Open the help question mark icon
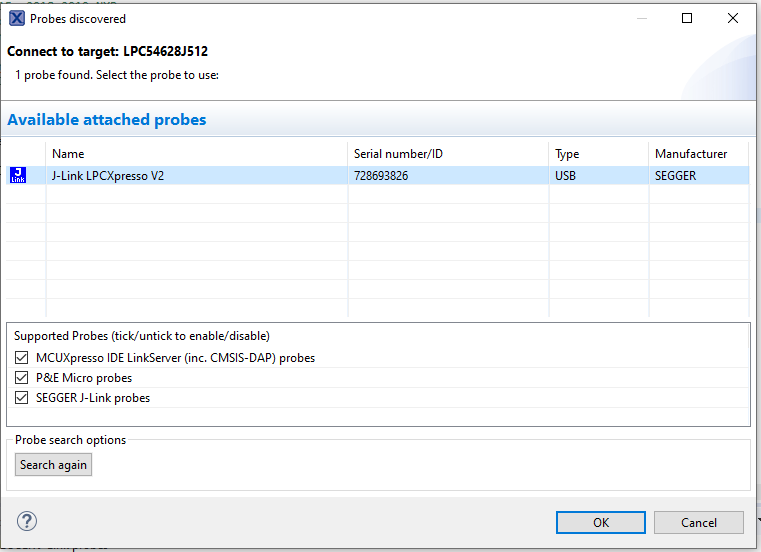This screenshot has height=552, width=761. tap(27, 521)
